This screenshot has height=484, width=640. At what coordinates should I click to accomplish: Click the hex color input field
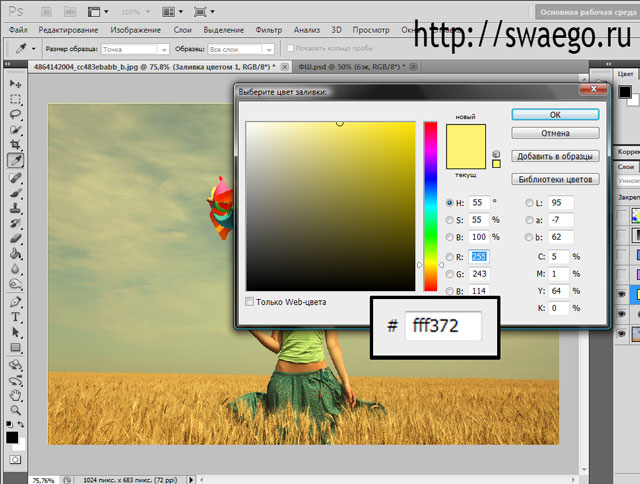click(443, 326)
